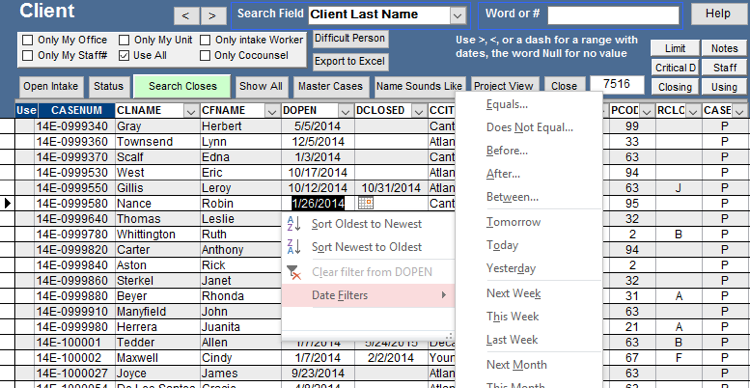The width and height of the screenshot is (750, 388).
Task: Uncheck the Use All checkbox
Action: [x=124, y=55]
